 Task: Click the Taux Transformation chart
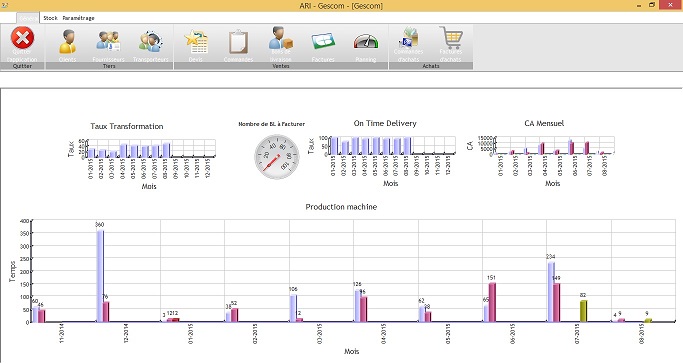142,156
